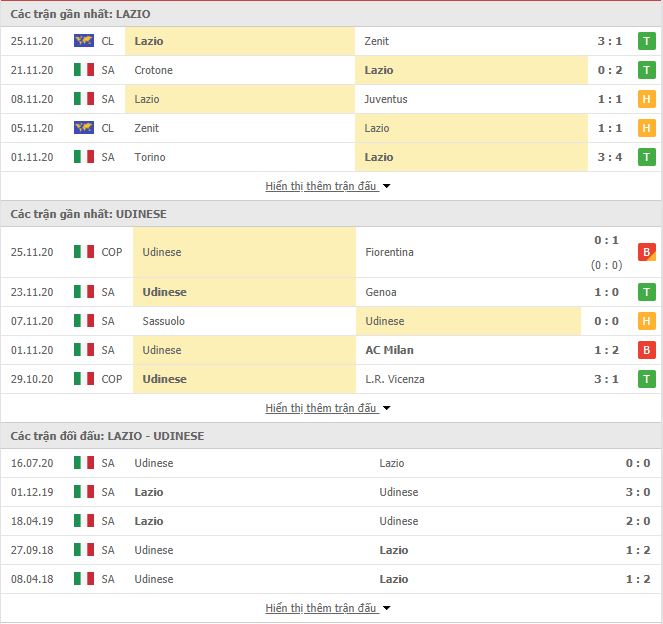Click the AC Milan team name
This screenshot has height=624, width=663.
pyautogui.click(x=389, y=350)
